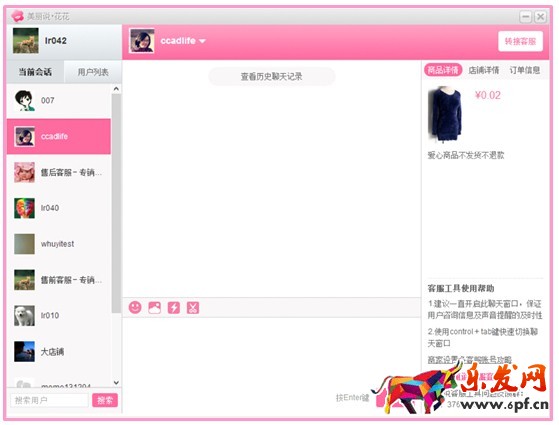Select the whuyitest conversation

coord(59,244)
